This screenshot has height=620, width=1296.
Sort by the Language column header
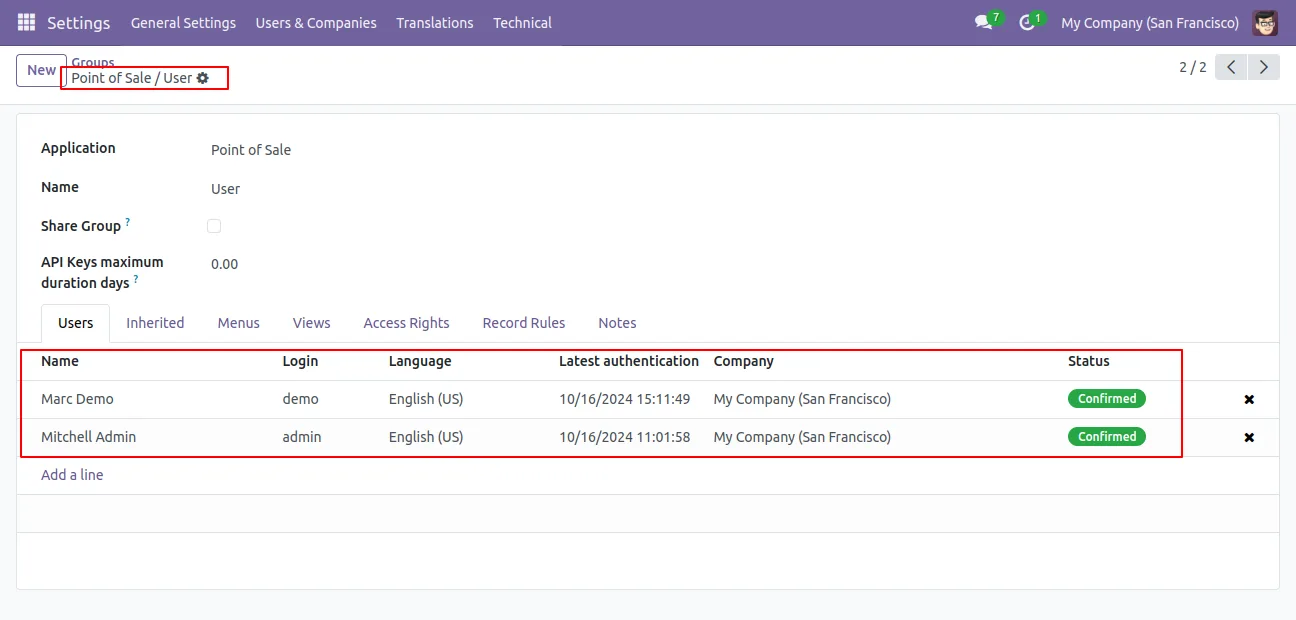click(x=420, y=361)
